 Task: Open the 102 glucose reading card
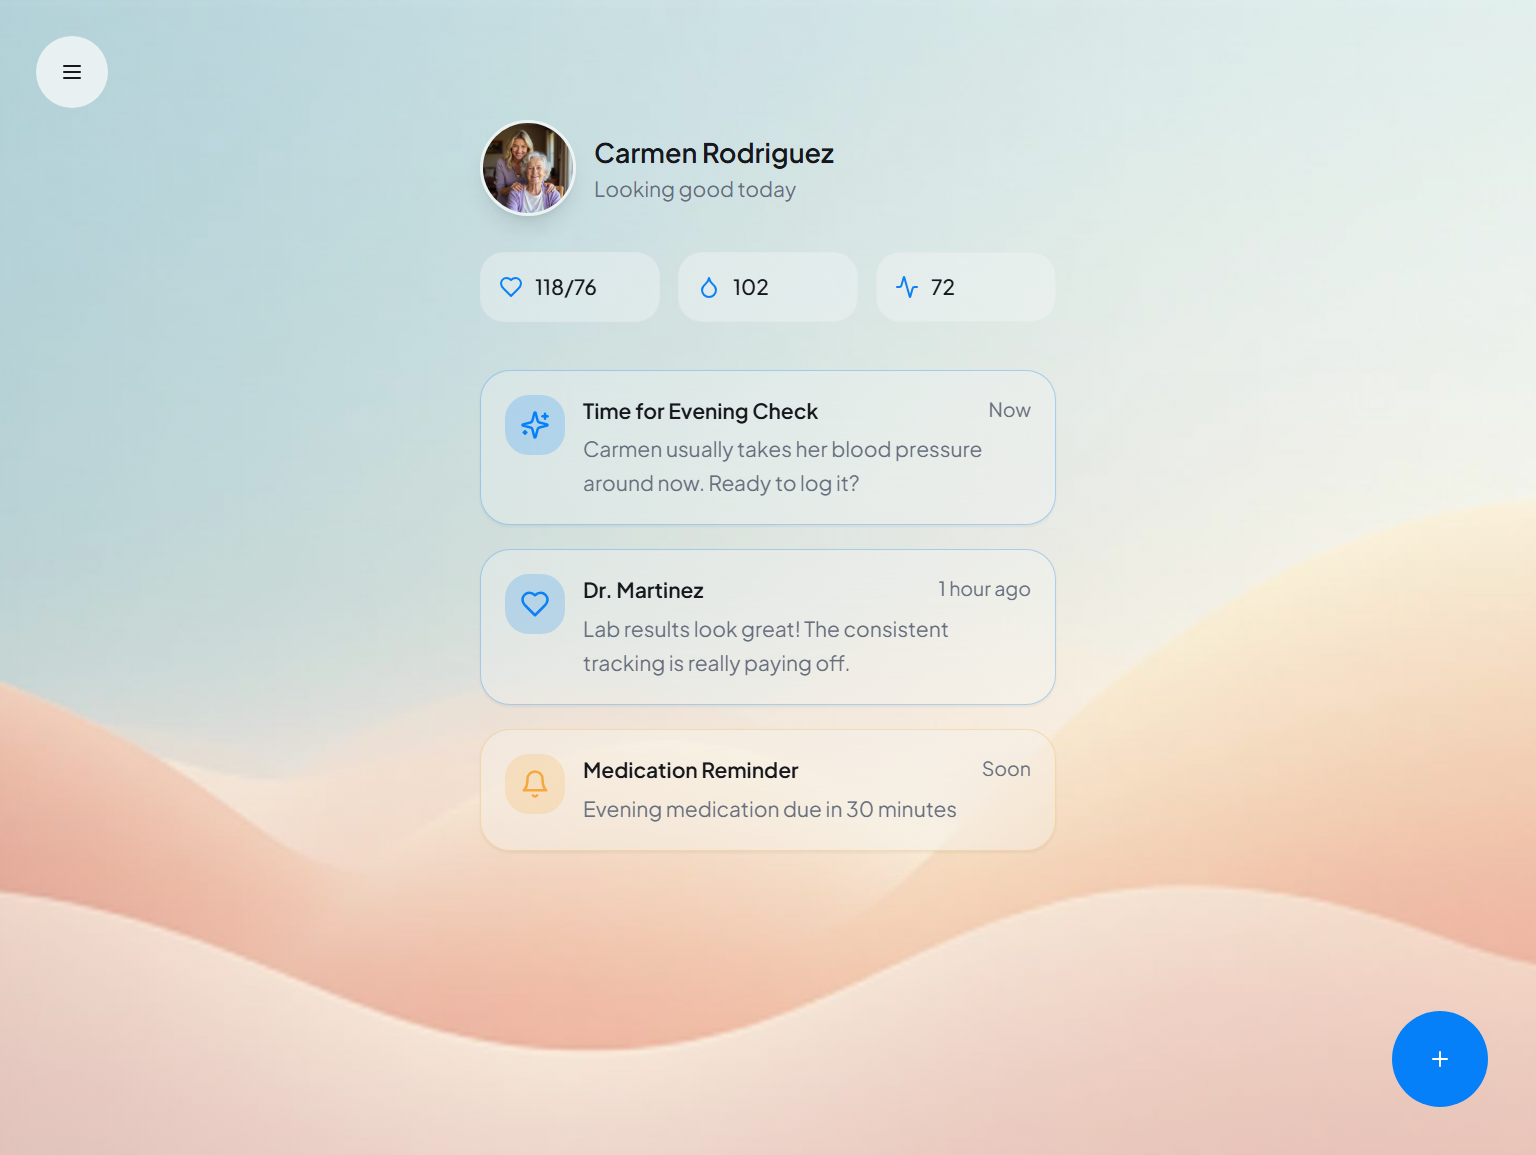point(768,287)
